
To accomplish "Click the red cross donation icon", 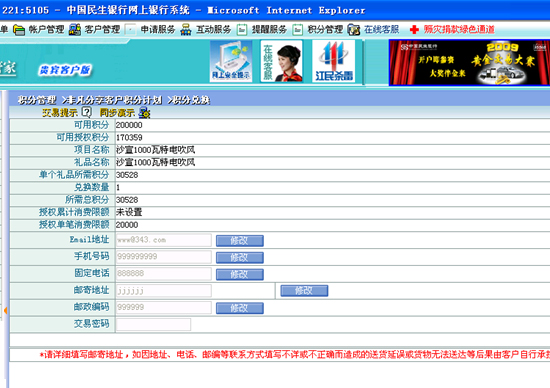I will (x=414, y=30).
